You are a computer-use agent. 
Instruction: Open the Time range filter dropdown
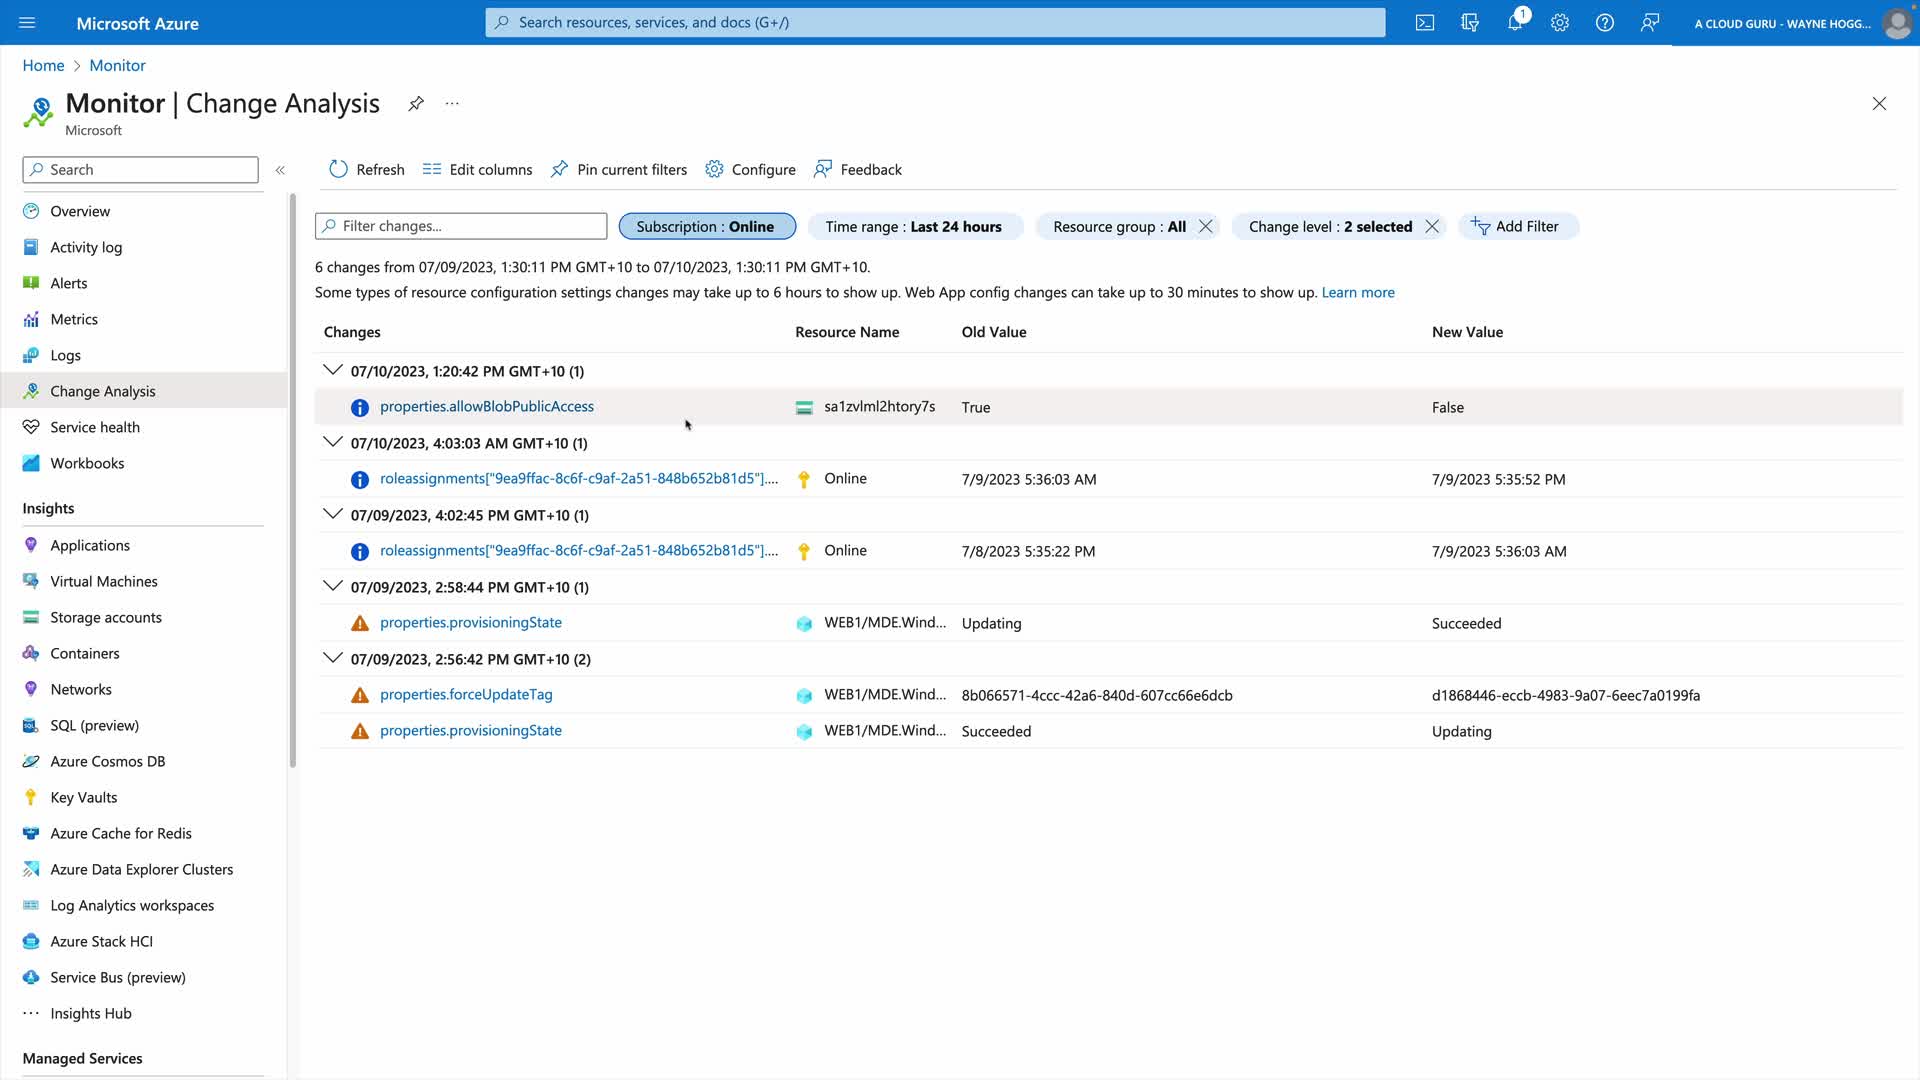(914, 227)
